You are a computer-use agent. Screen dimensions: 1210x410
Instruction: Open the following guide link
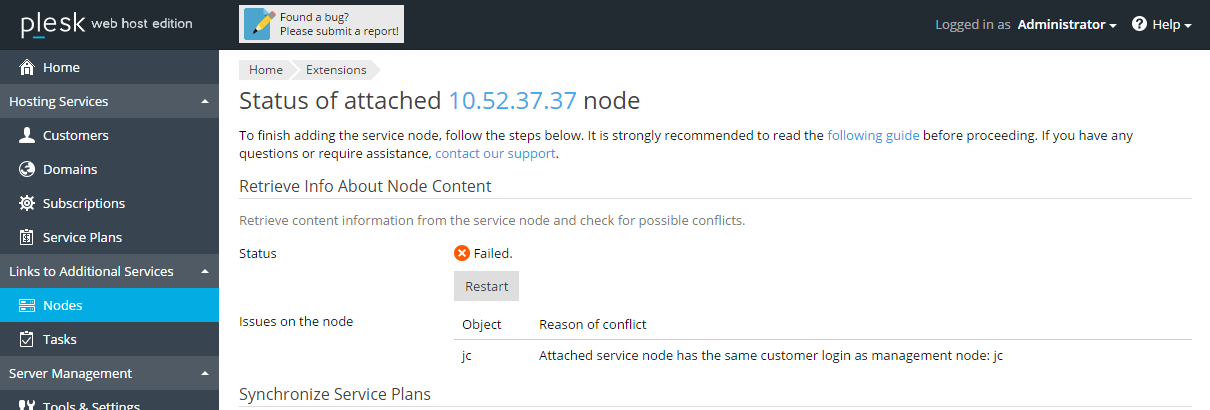(873, 135)
